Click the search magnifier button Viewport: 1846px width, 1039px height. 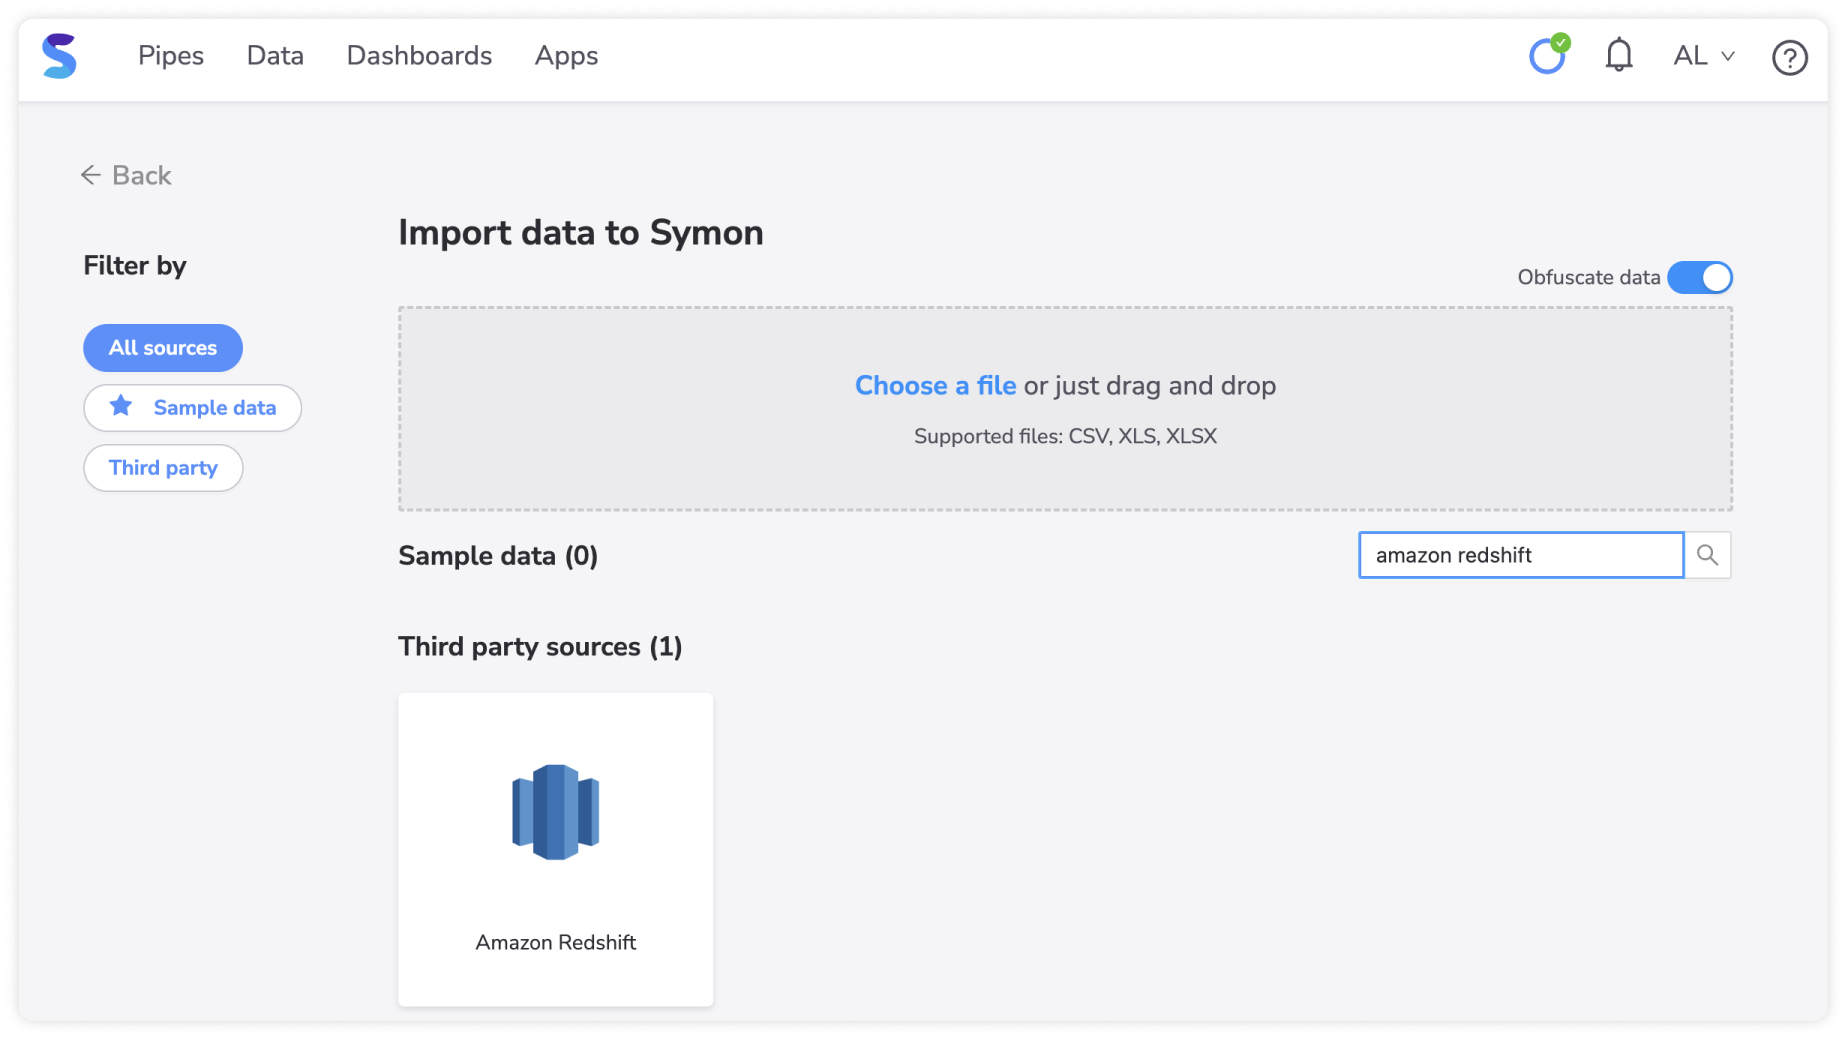click(1707, 555)
